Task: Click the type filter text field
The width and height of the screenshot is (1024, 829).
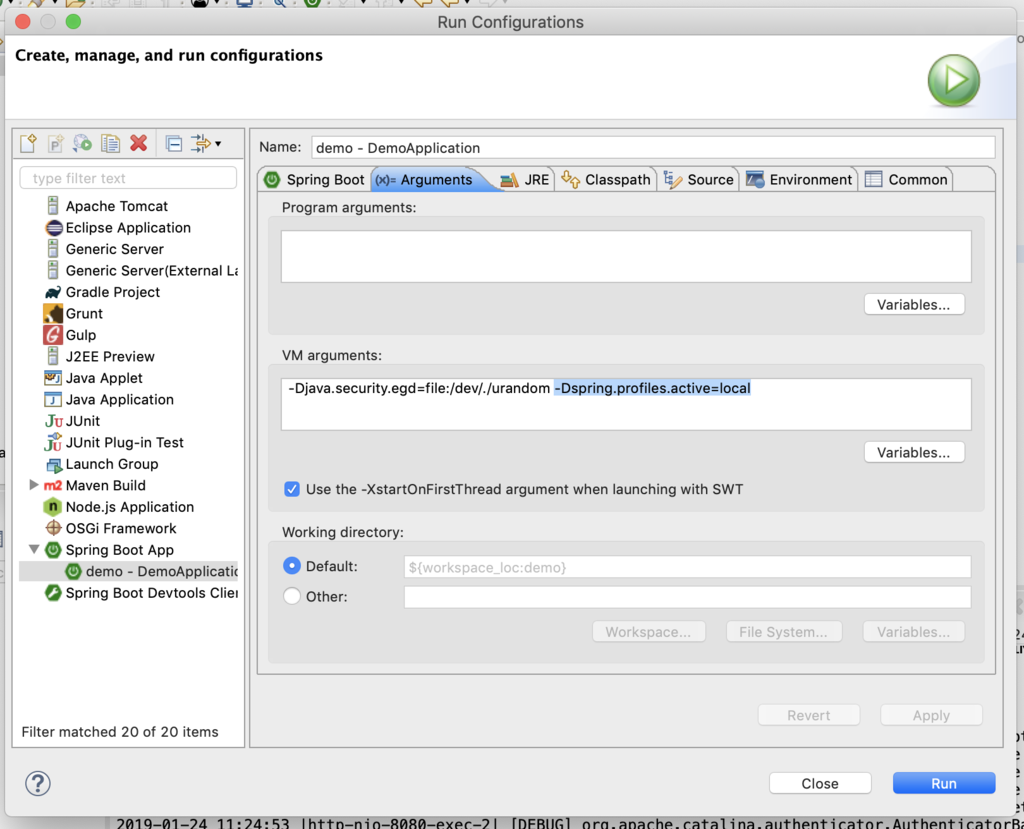Action: (x=129, y=178)
